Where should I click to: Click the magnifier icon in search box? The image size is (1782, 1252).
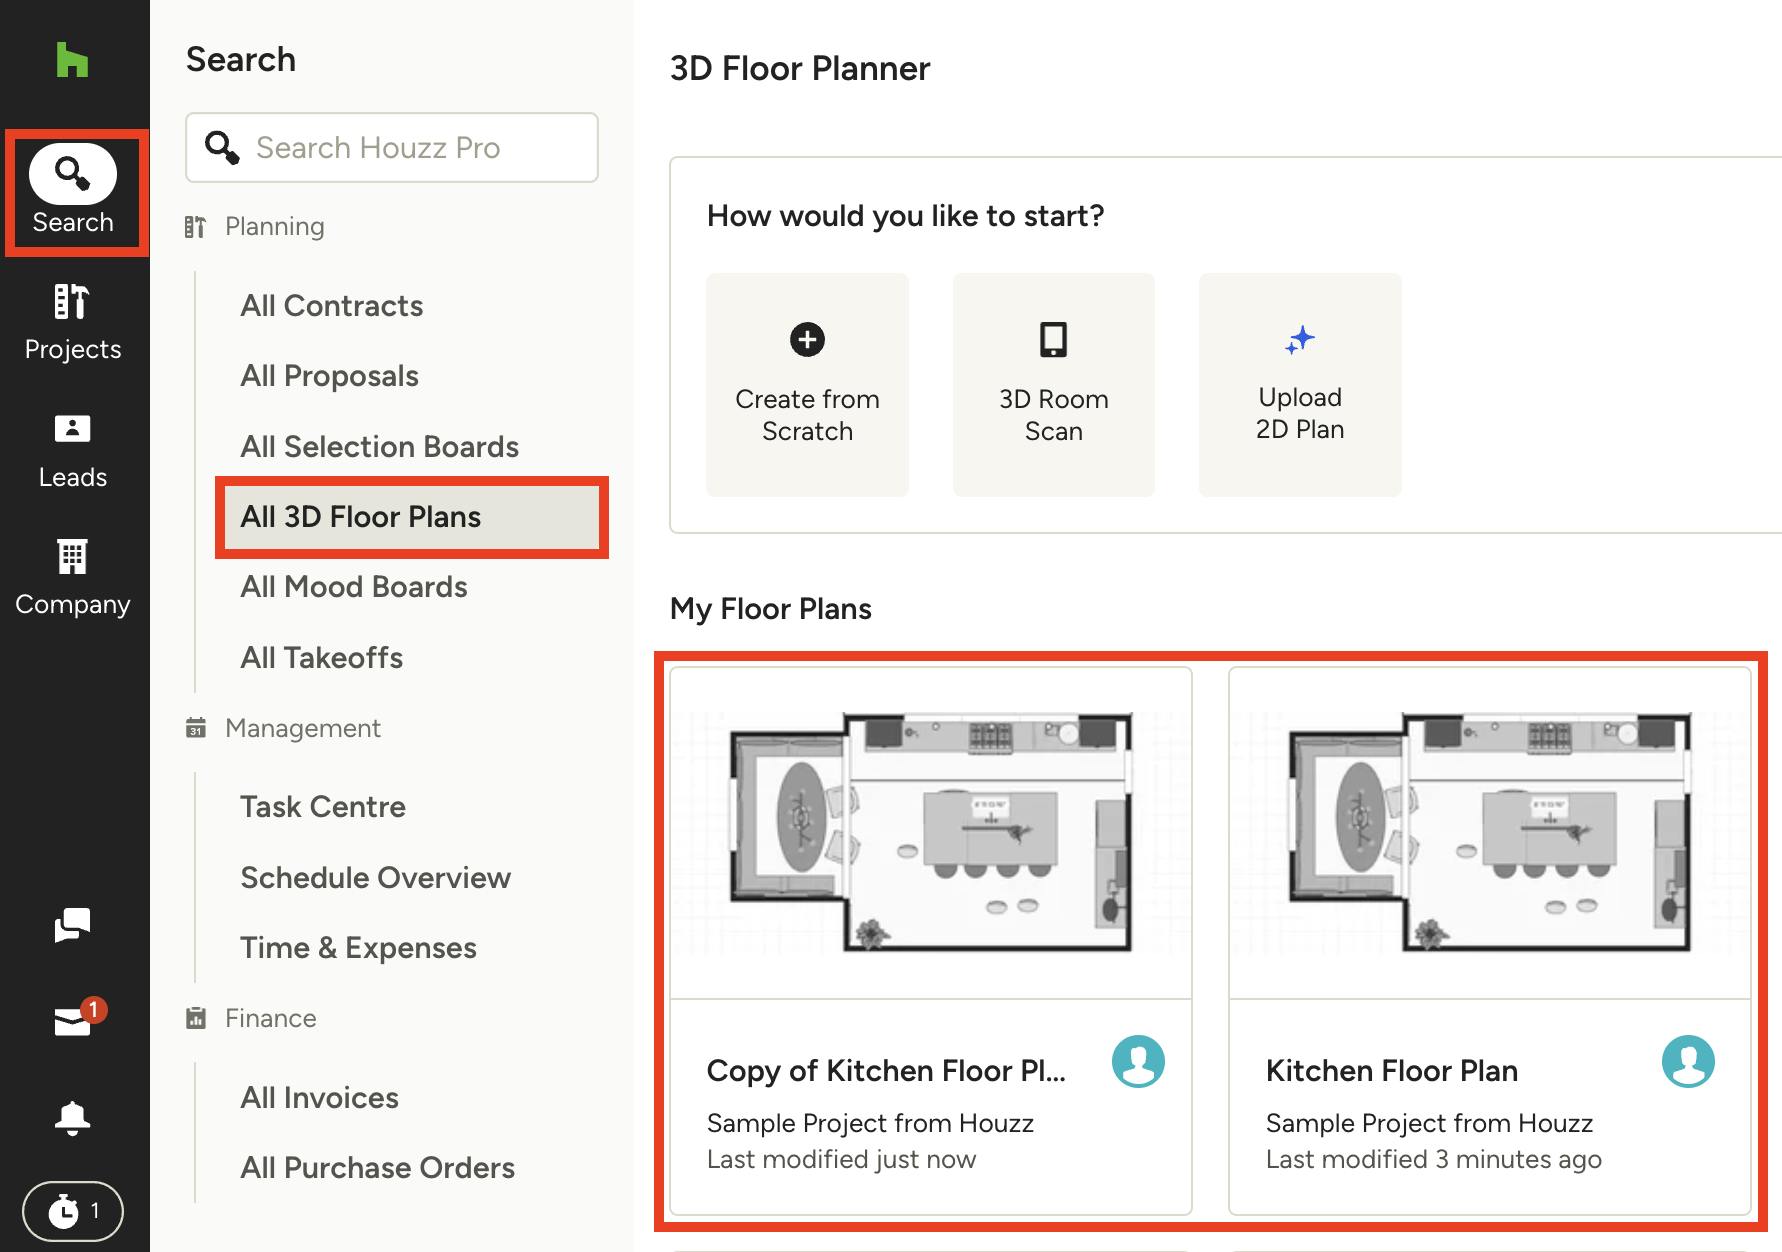222,147
